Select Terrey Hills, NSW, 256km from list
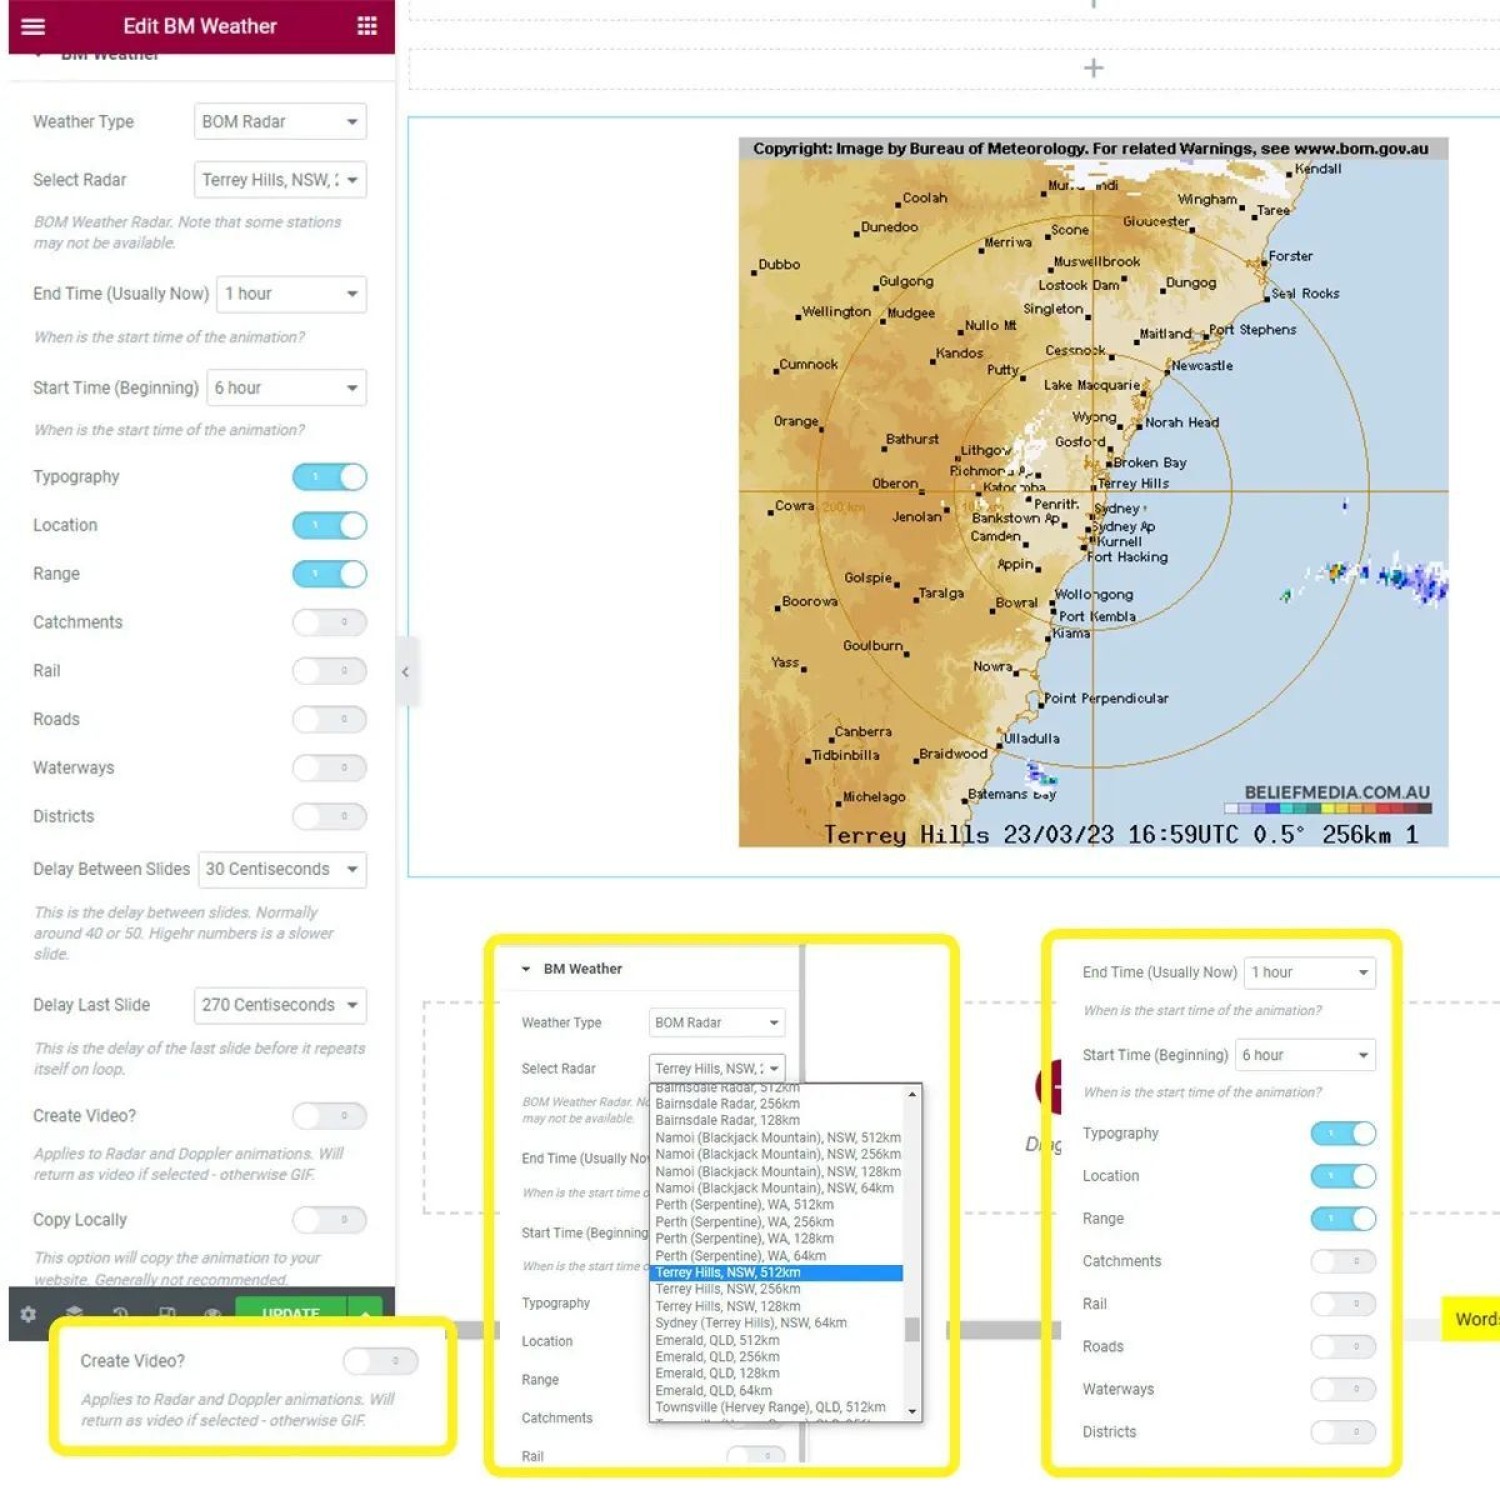The width and height of the screenshot is (1500, 1500). [727, 1289]
